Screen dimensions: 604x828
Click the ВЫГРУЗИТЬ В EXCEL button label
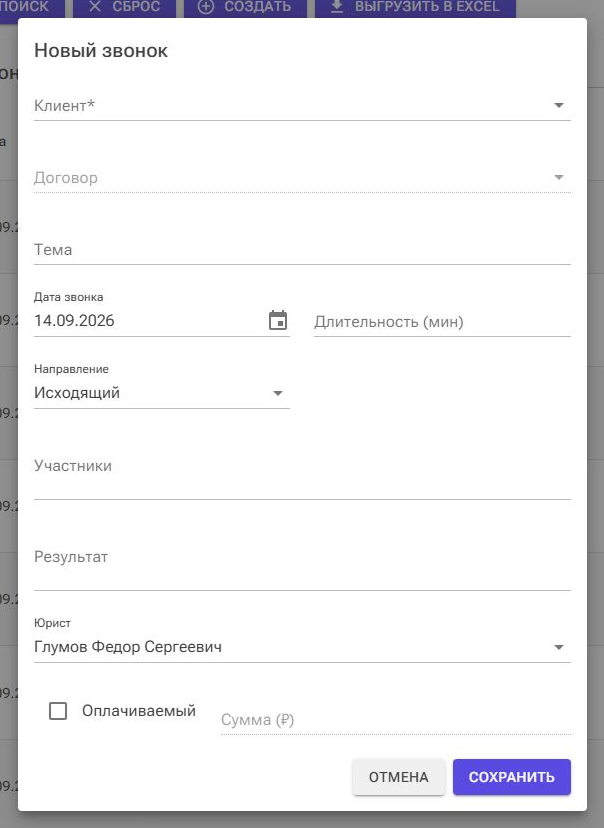click(x=427, y=7)
